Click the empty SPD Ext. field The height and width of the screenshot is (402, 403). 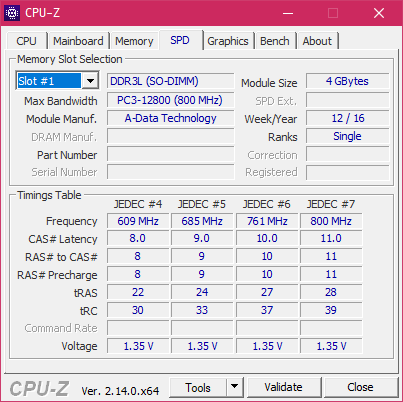tap(347, 100)
